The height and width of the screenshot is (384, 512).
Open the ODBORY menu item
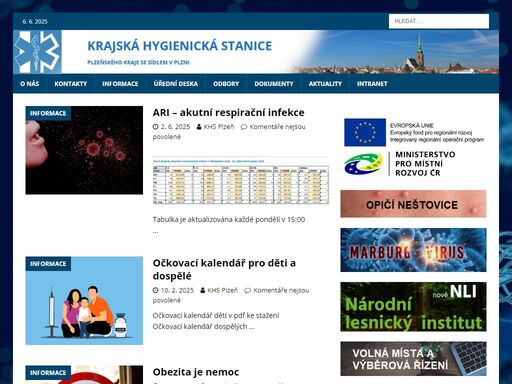226,84
